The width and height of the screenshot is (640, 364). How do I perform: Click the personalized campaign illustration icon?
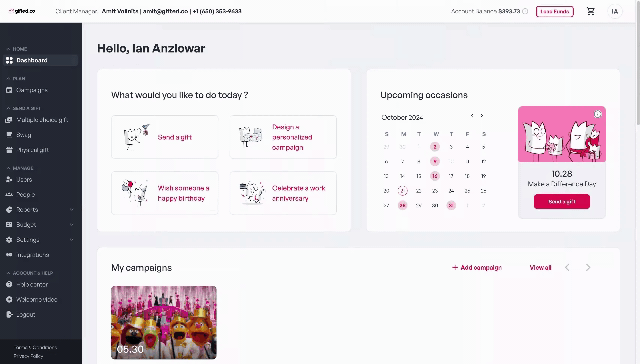click(251, 137)
